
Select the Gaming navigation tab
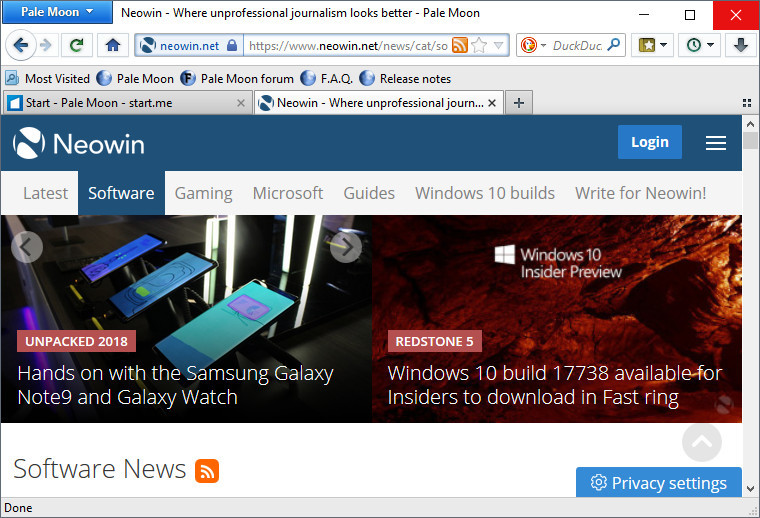pos(203,193)
